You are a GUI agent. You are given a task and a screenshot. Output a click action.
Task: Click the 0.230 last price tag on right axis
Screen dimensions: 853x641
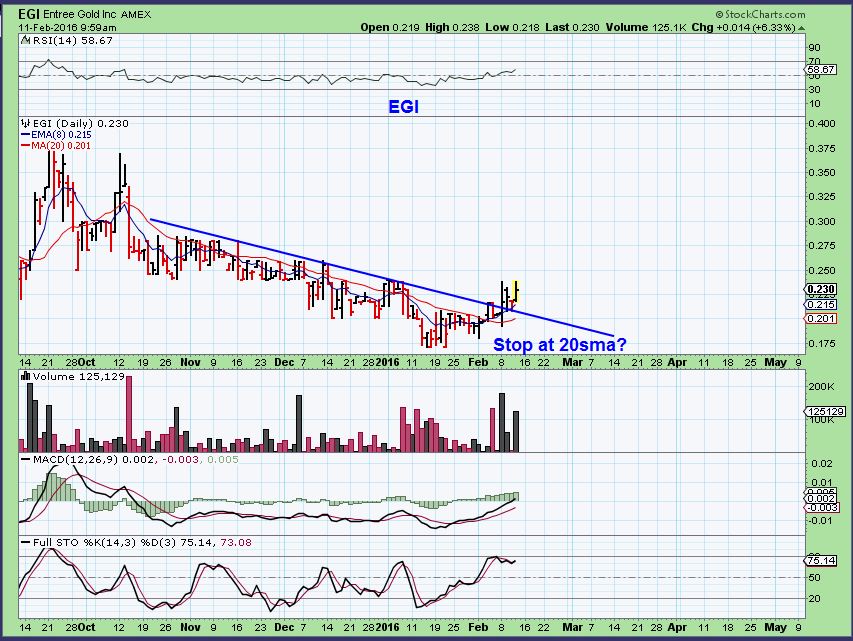pyautogui.click(x=821, y=289)
